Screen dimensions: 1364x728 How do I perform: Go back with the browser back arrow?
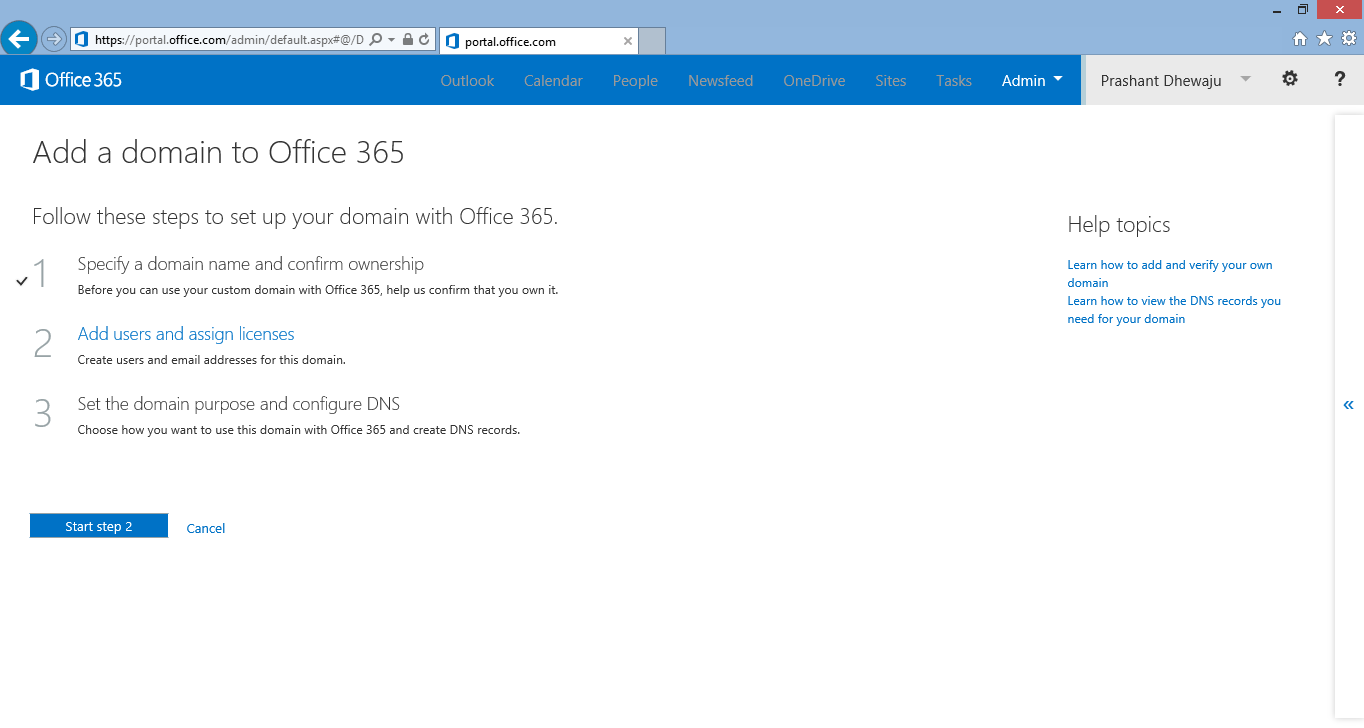point(19,39)
